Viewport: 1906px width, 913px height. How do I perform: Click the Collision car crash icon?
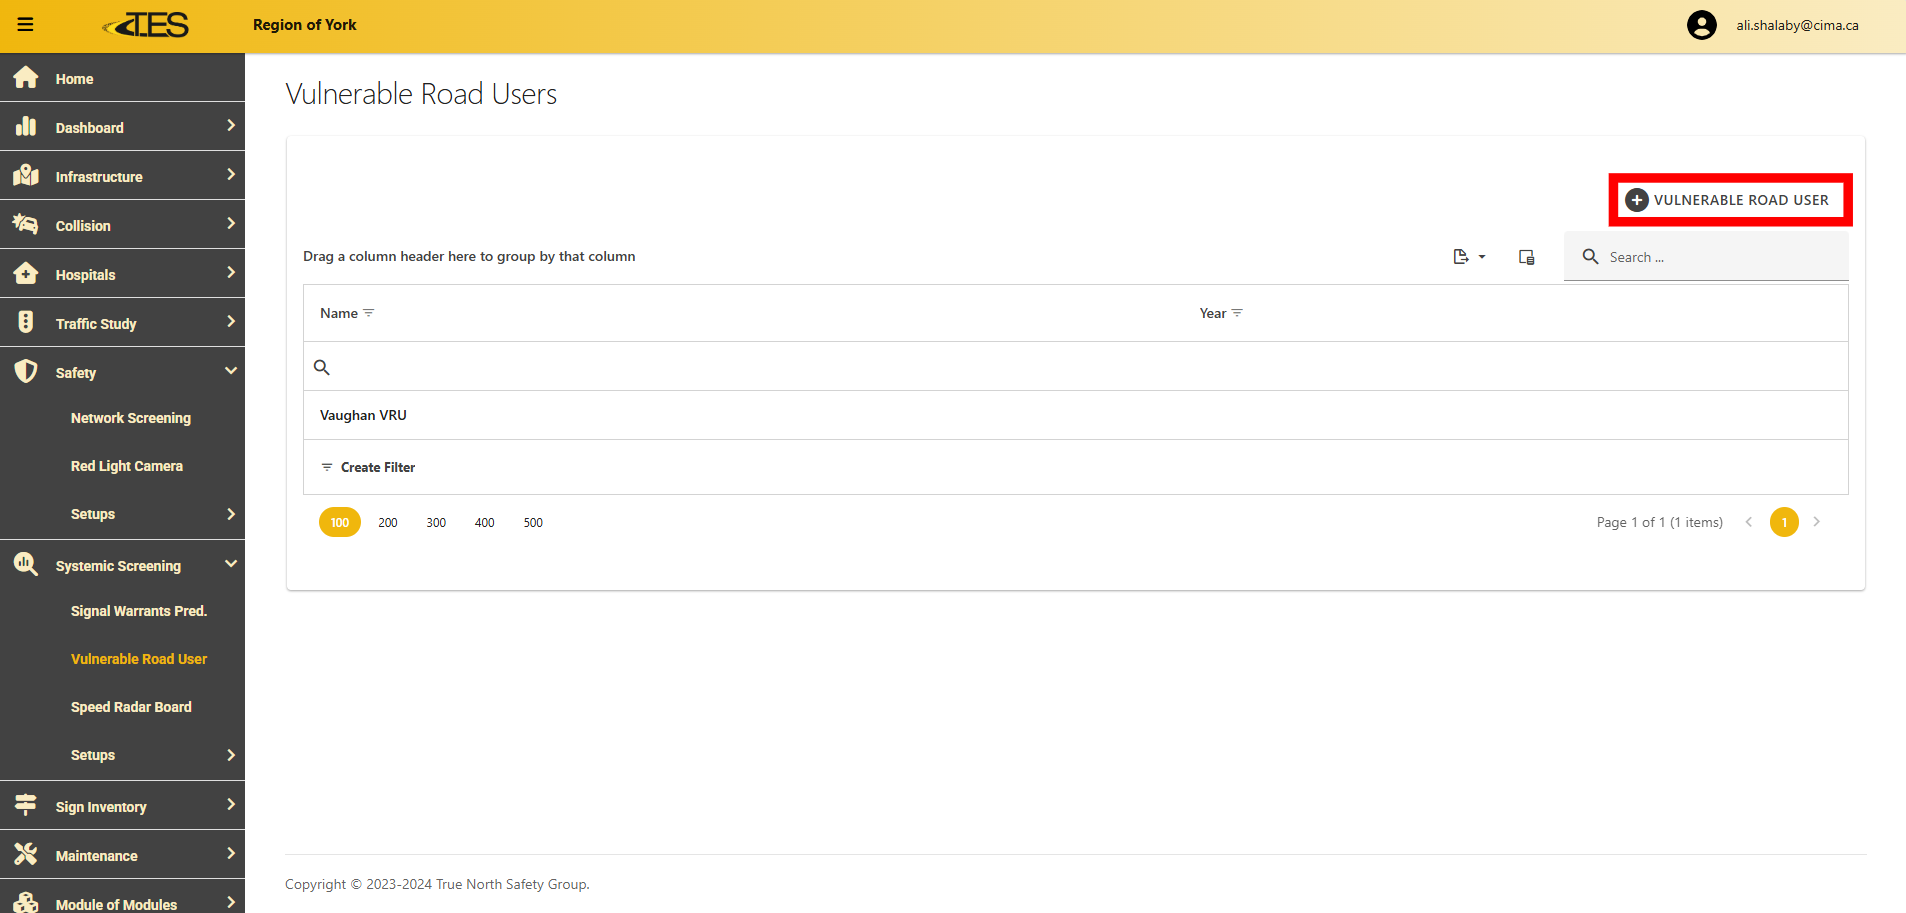(x=26, y=225)
